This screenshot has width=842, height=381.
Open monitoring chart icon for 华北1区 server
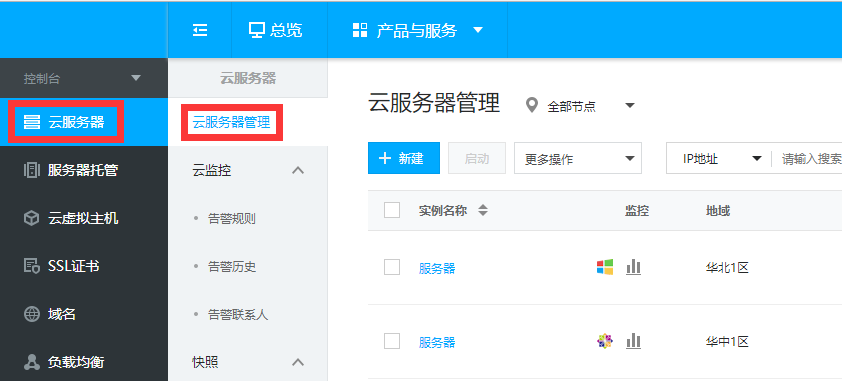(634, 267)
